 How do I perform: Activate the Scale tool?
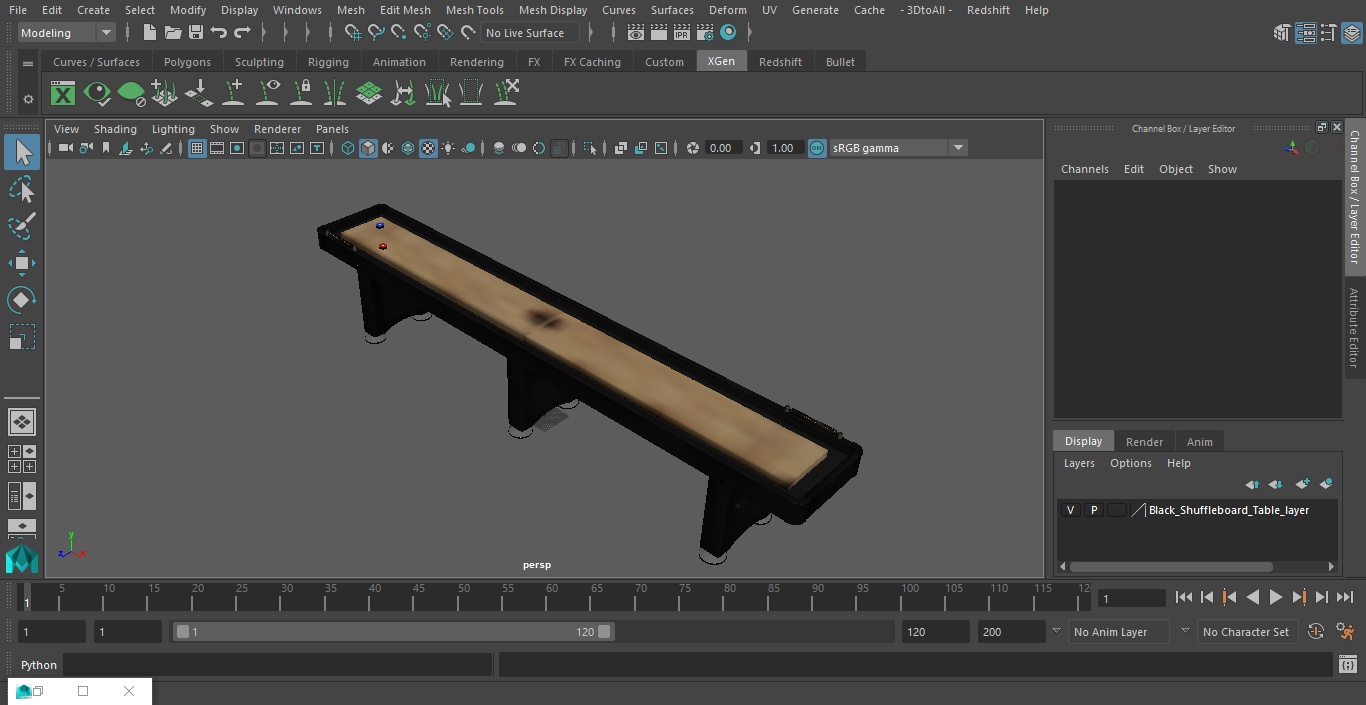[x=21, y=337]
